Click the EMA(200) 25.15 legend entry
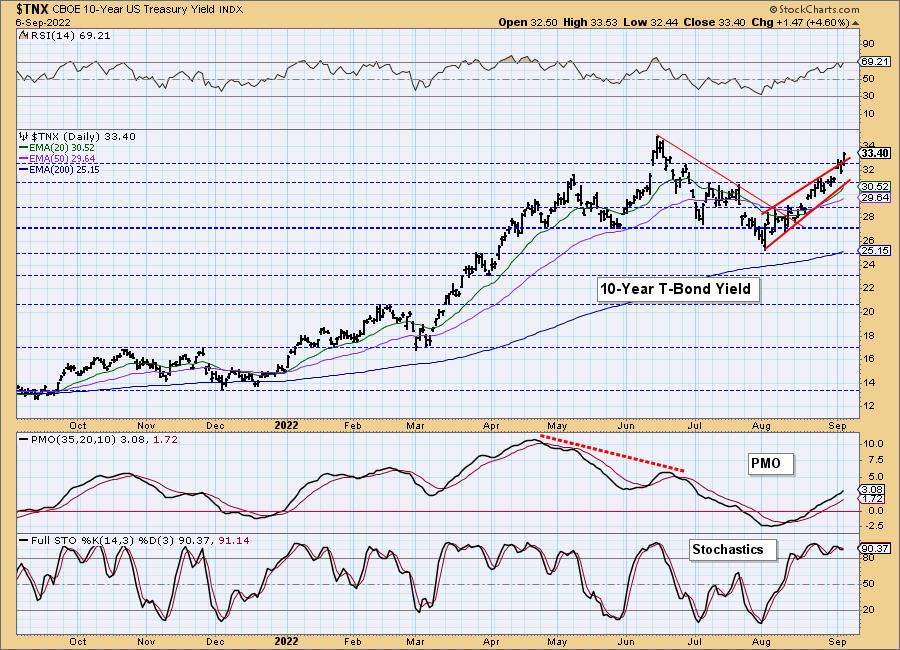 (x=60, y=169)
